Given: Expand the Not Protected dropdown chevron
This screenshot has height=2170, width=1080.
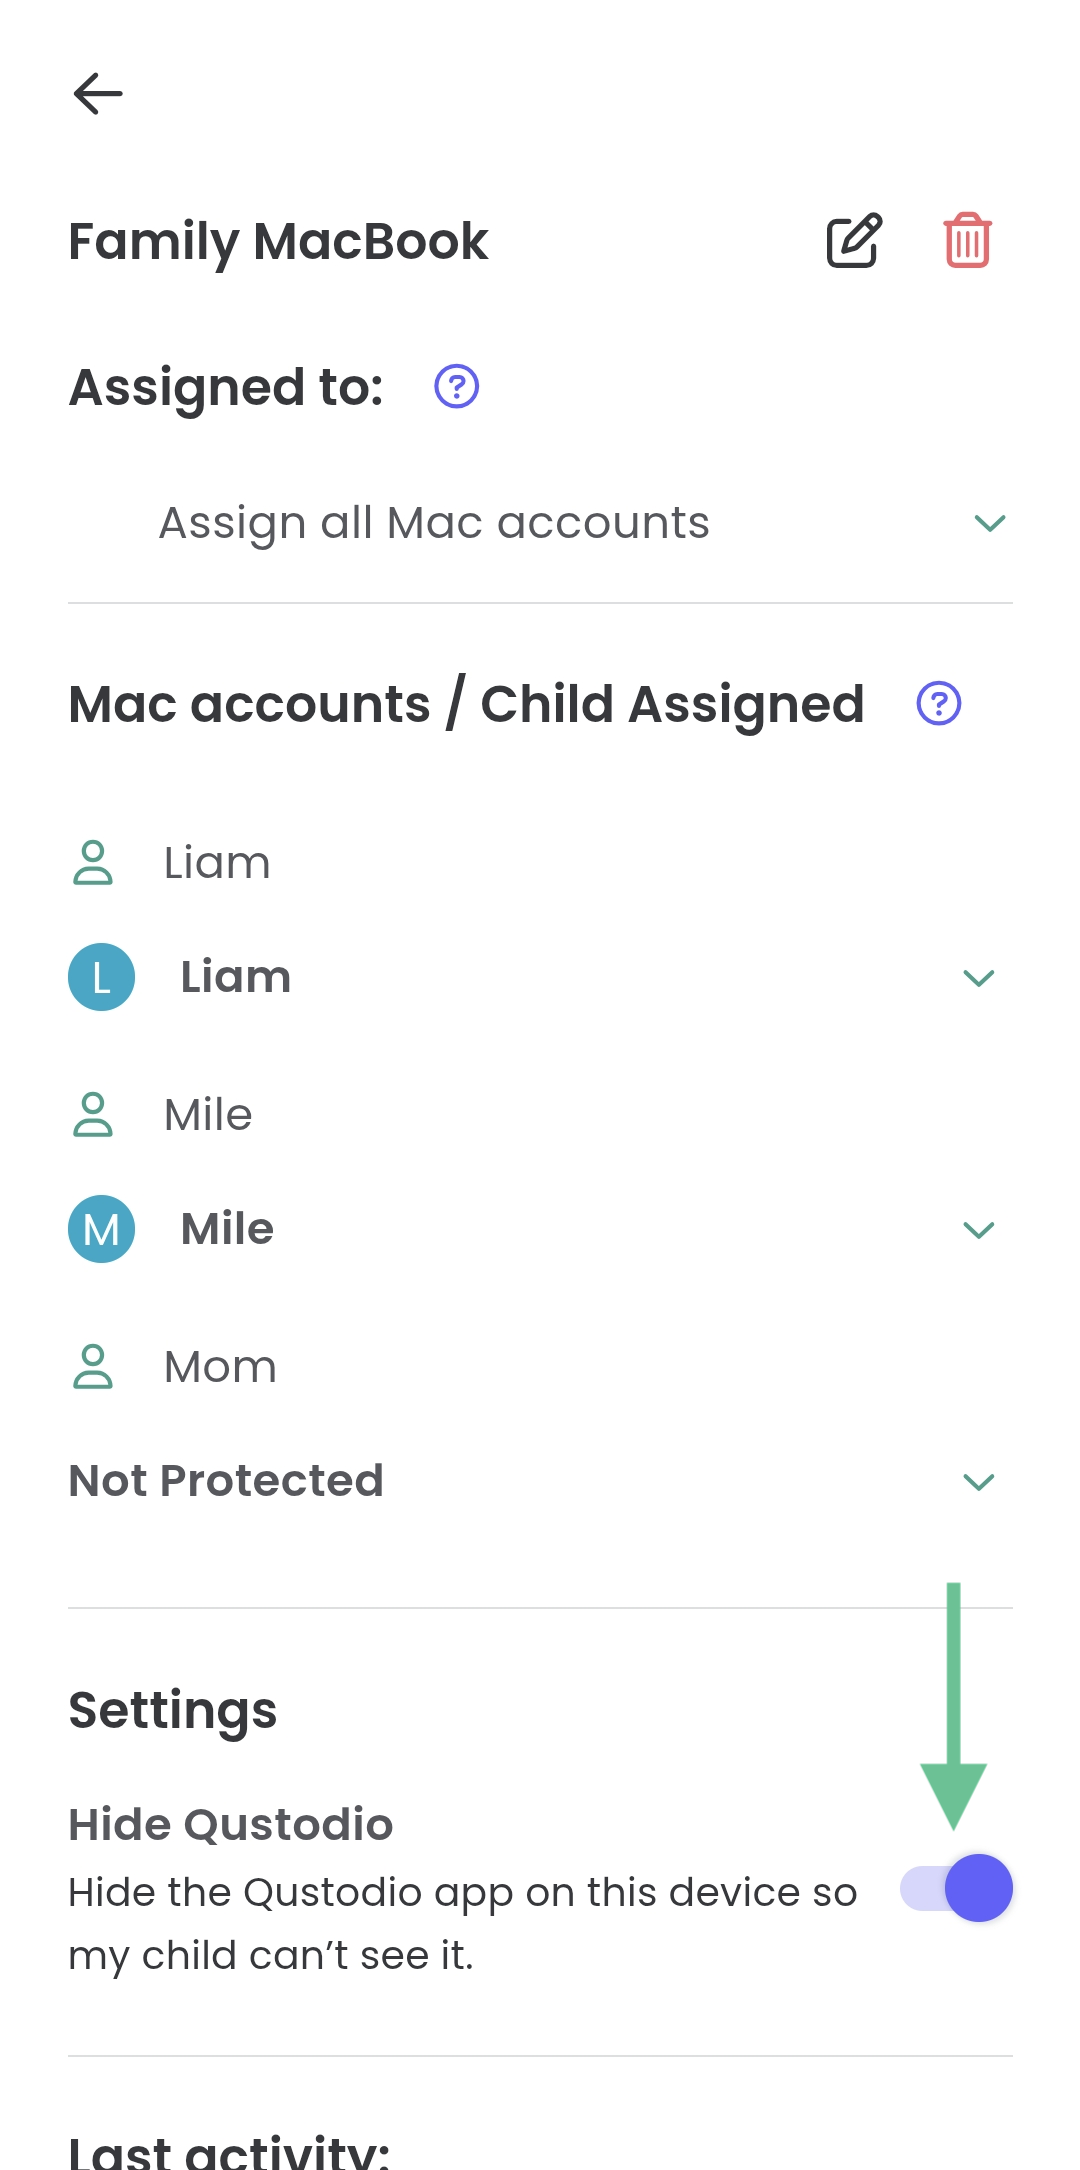Looking at the screenshot, I should 978,1482.
